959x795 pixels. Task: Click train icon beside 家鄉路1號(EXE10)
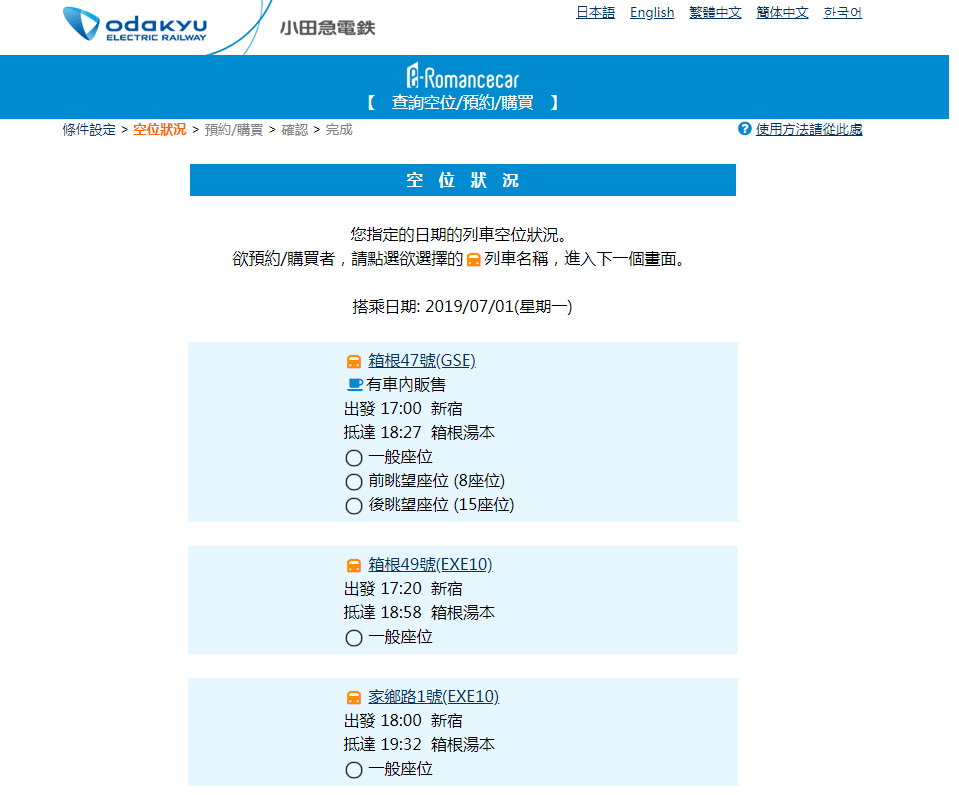(354, 697)
